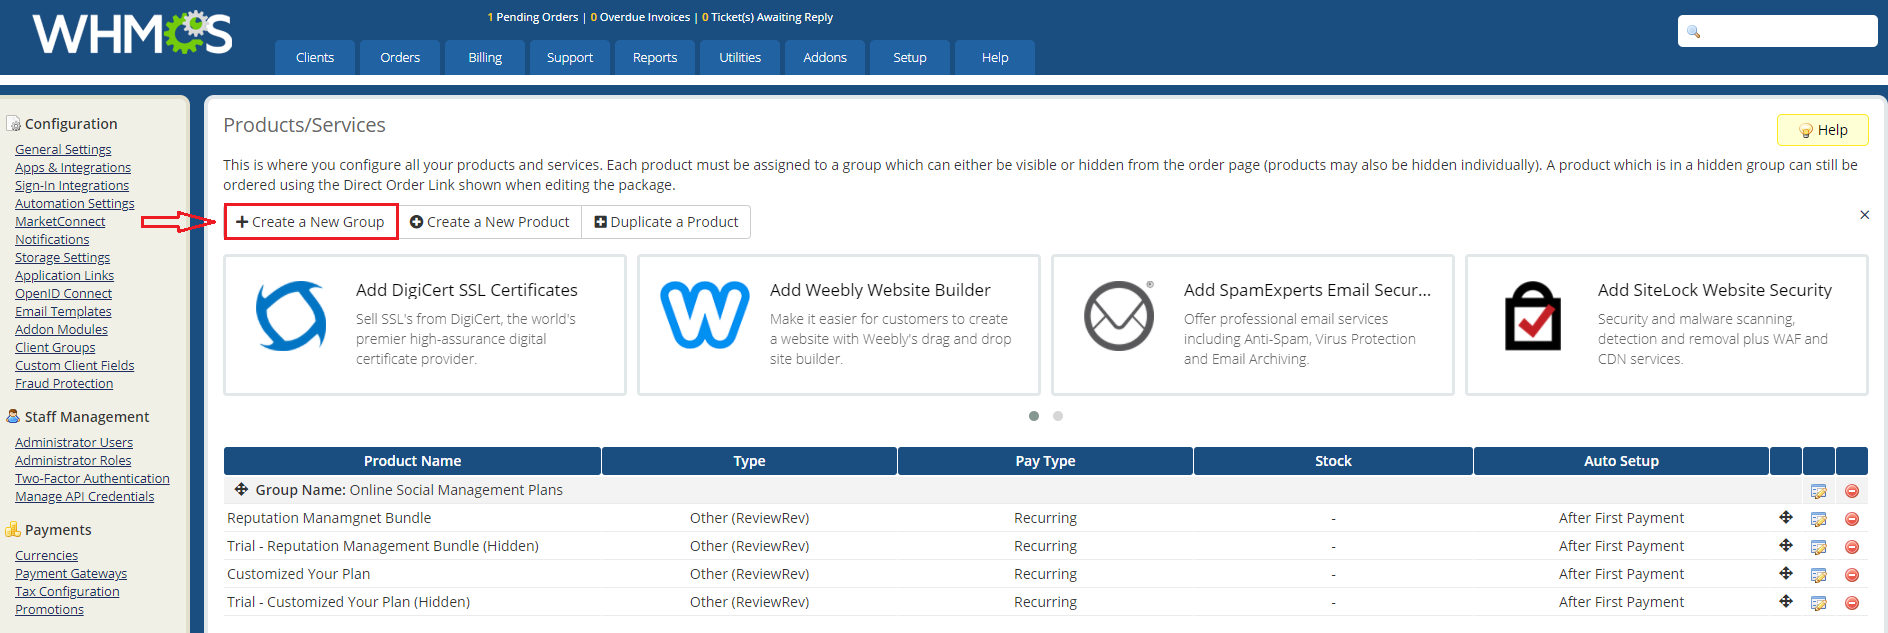Image resolution: width=1888 pixels, height=633 pixels.
Task: Open the Overdue Invoices link
Action: (640, 17)
